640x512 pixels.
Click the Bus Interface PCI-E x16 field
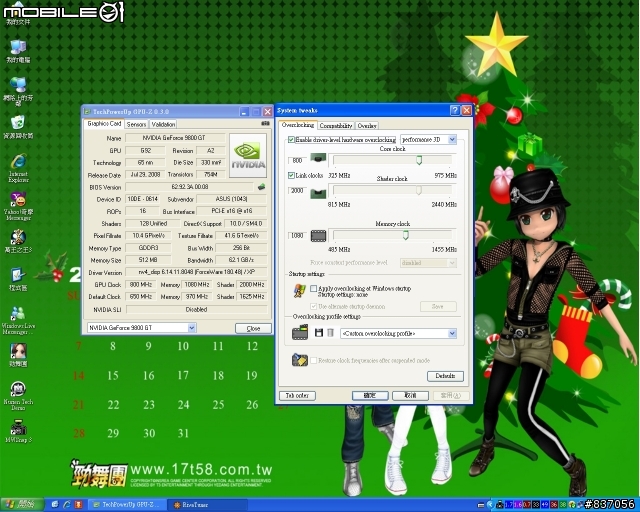click(231, 211)
